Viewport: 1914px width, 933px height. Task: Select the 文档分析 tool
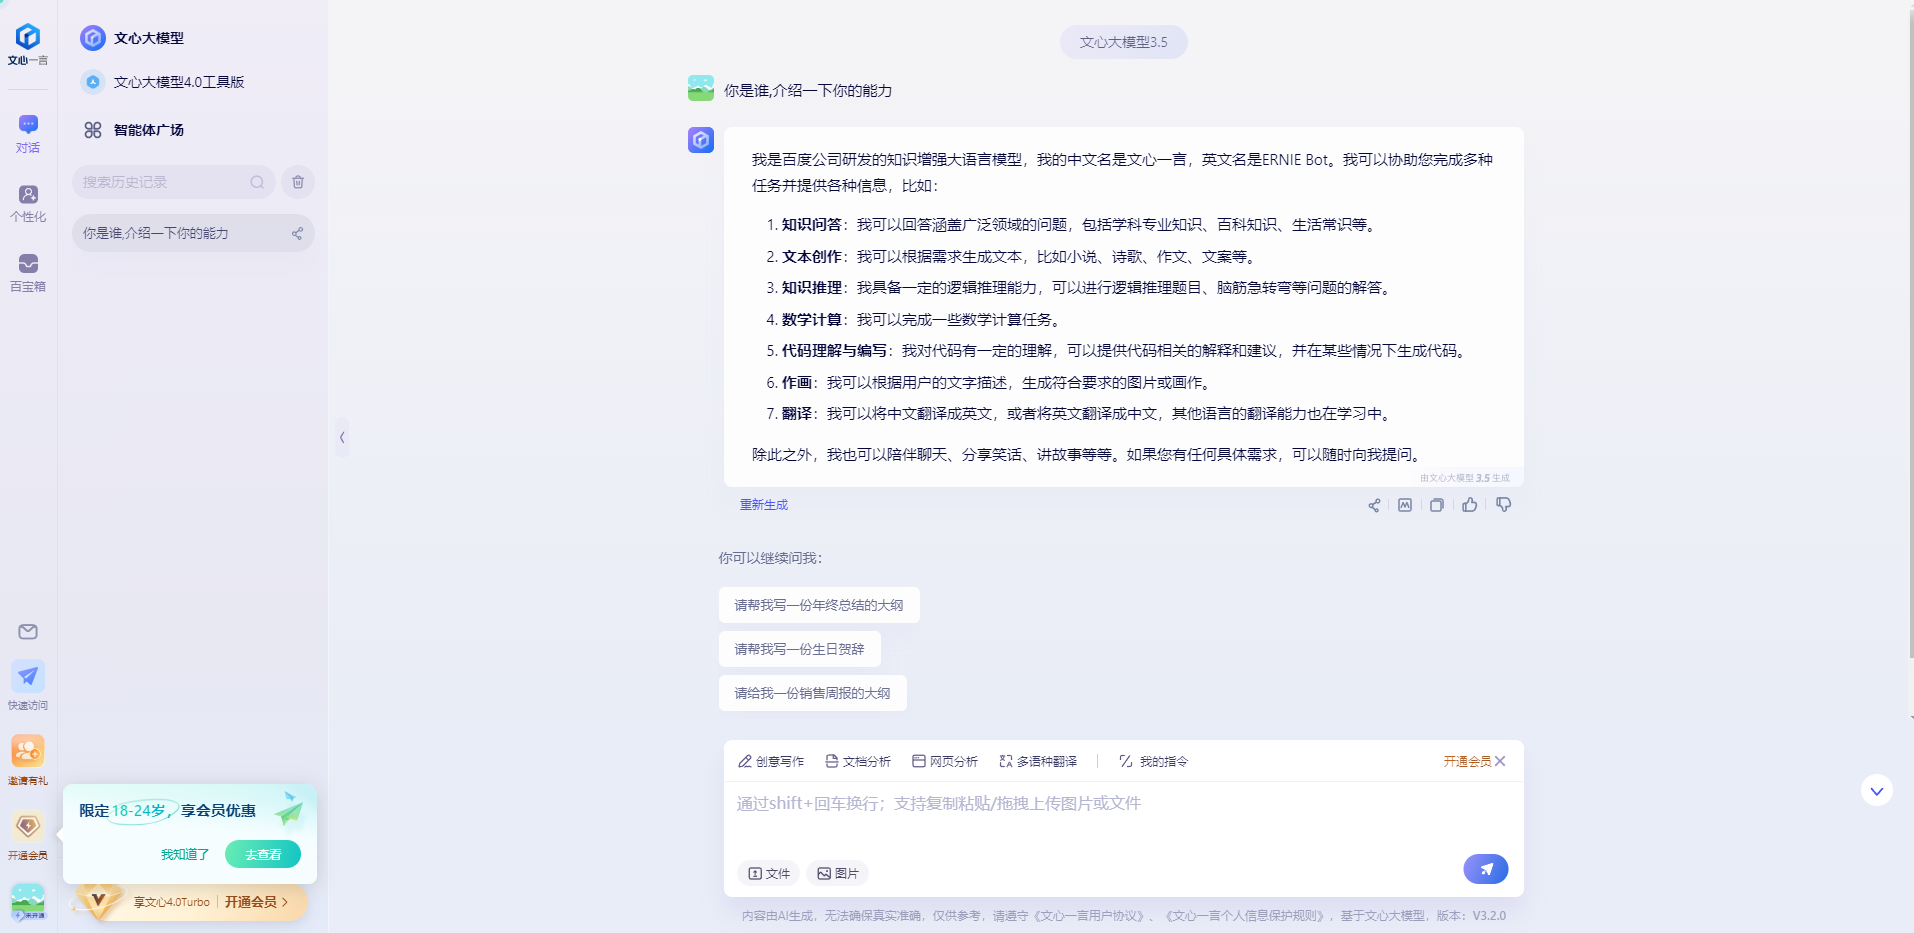(x=858, y=761)
